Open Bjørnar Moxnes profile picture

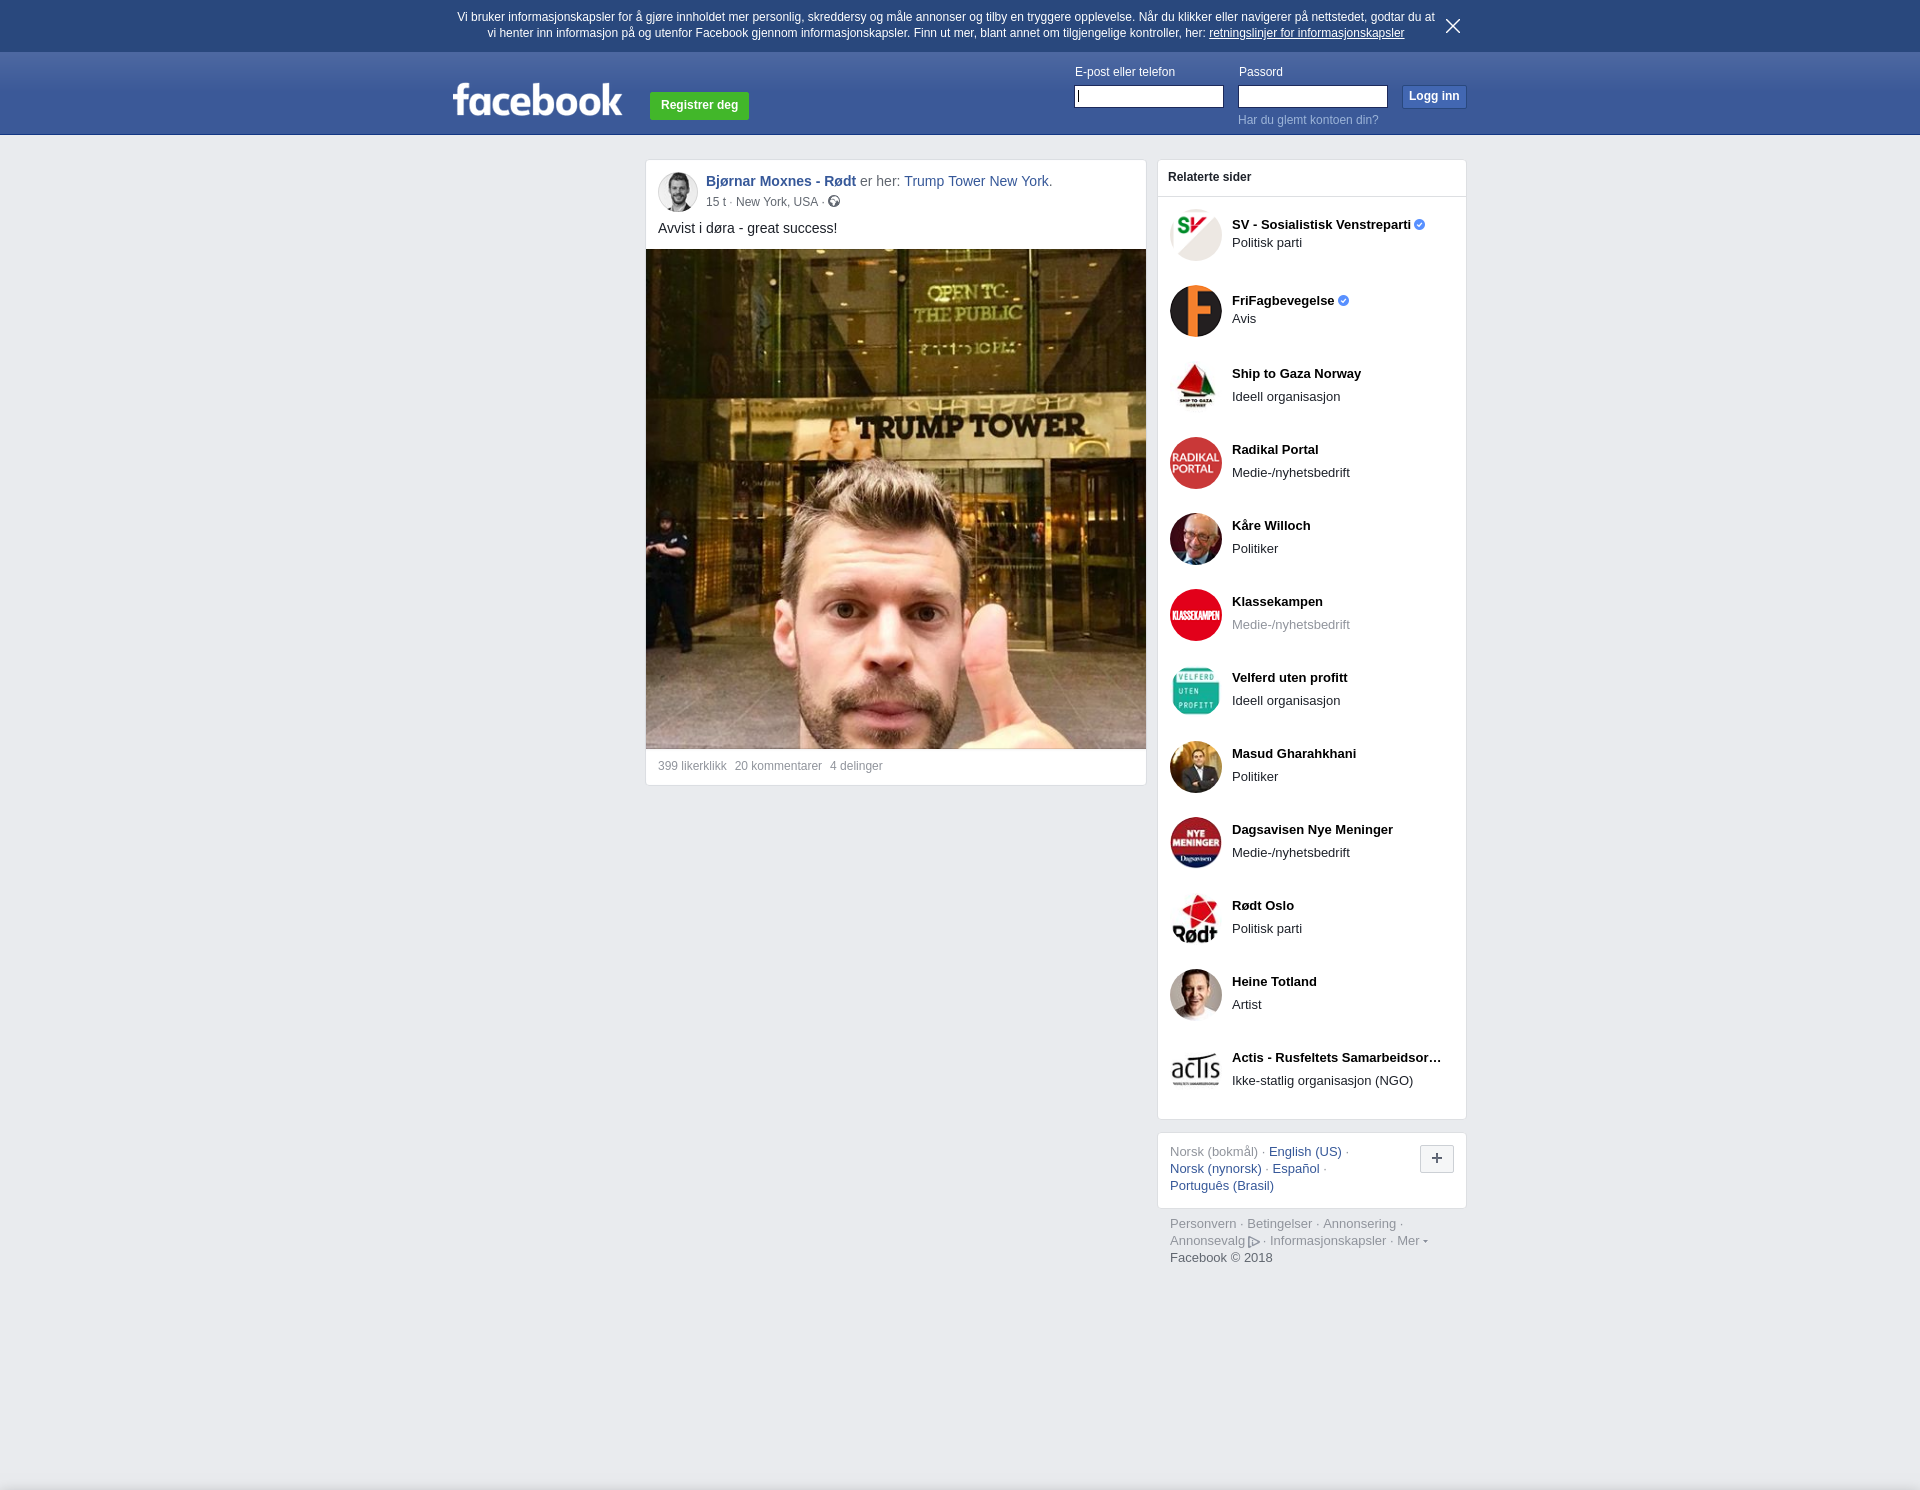(x=678, y=192)
